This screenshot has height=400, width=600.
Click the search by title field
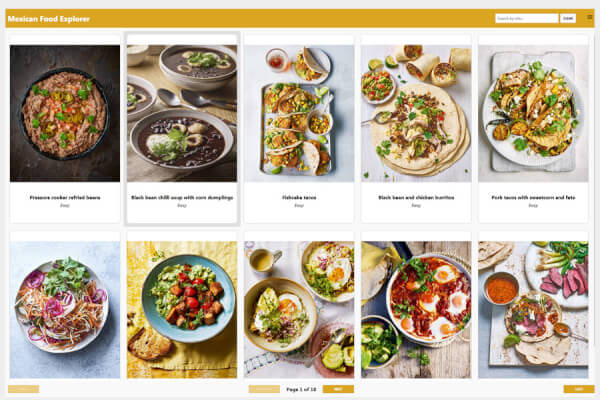[x=527, y=18]
